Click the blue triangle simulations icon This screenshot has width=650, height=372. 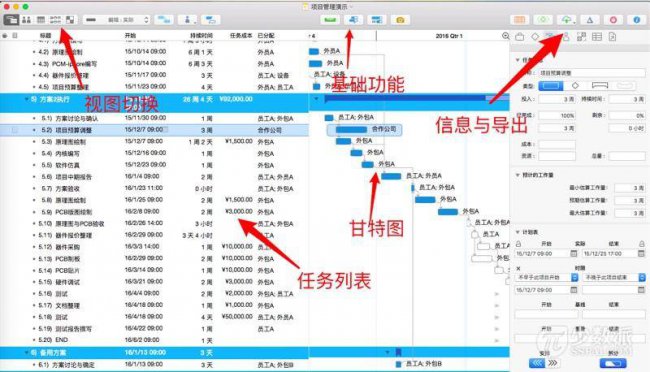tap(589, 19)
